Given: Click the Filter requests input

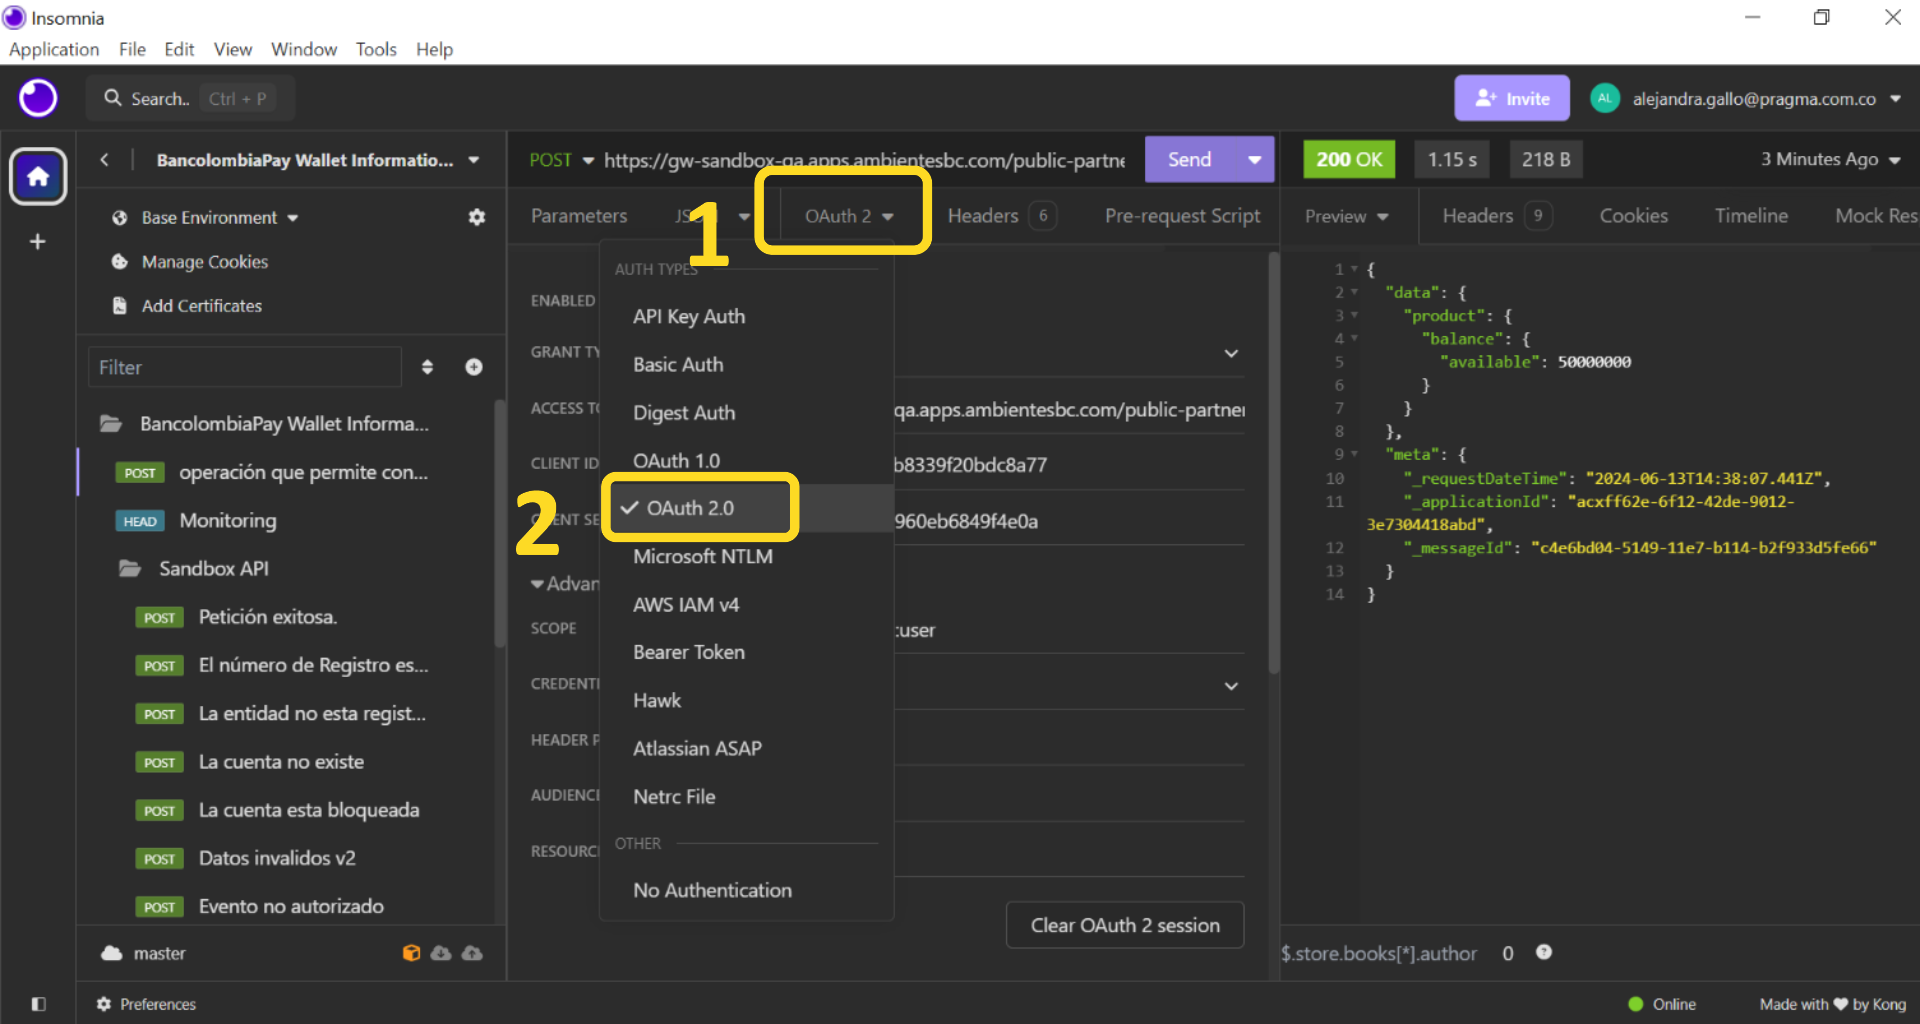Looking at the screenshot, I should pyautogui.click(x=245, y=367).
